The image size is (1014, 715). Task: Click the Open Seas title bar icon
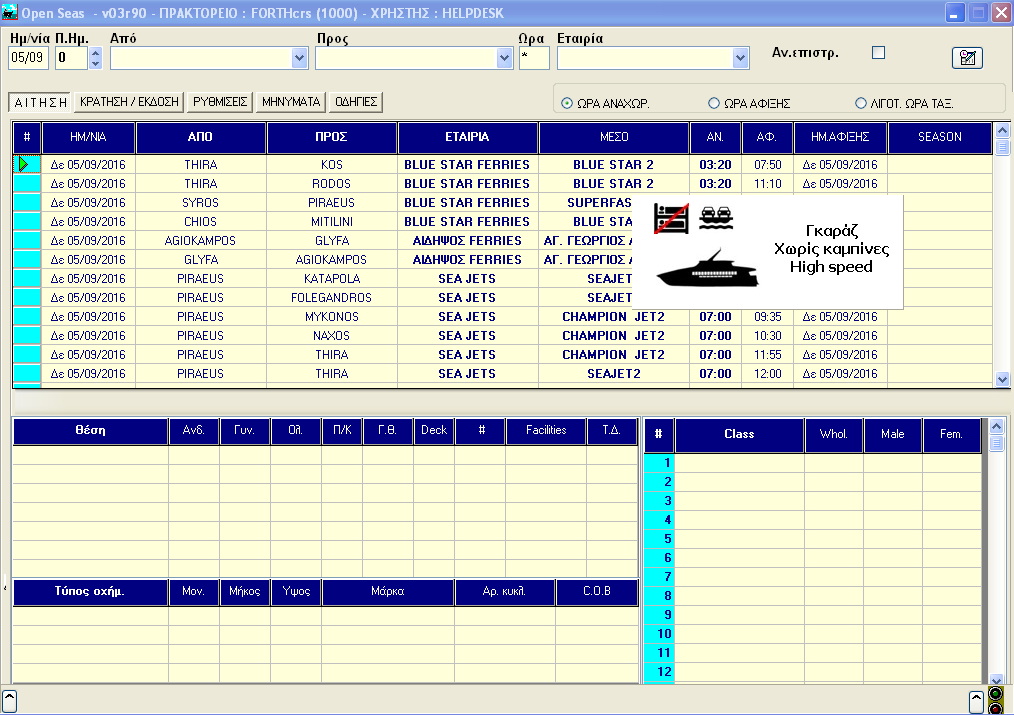[x=10, y=12]
